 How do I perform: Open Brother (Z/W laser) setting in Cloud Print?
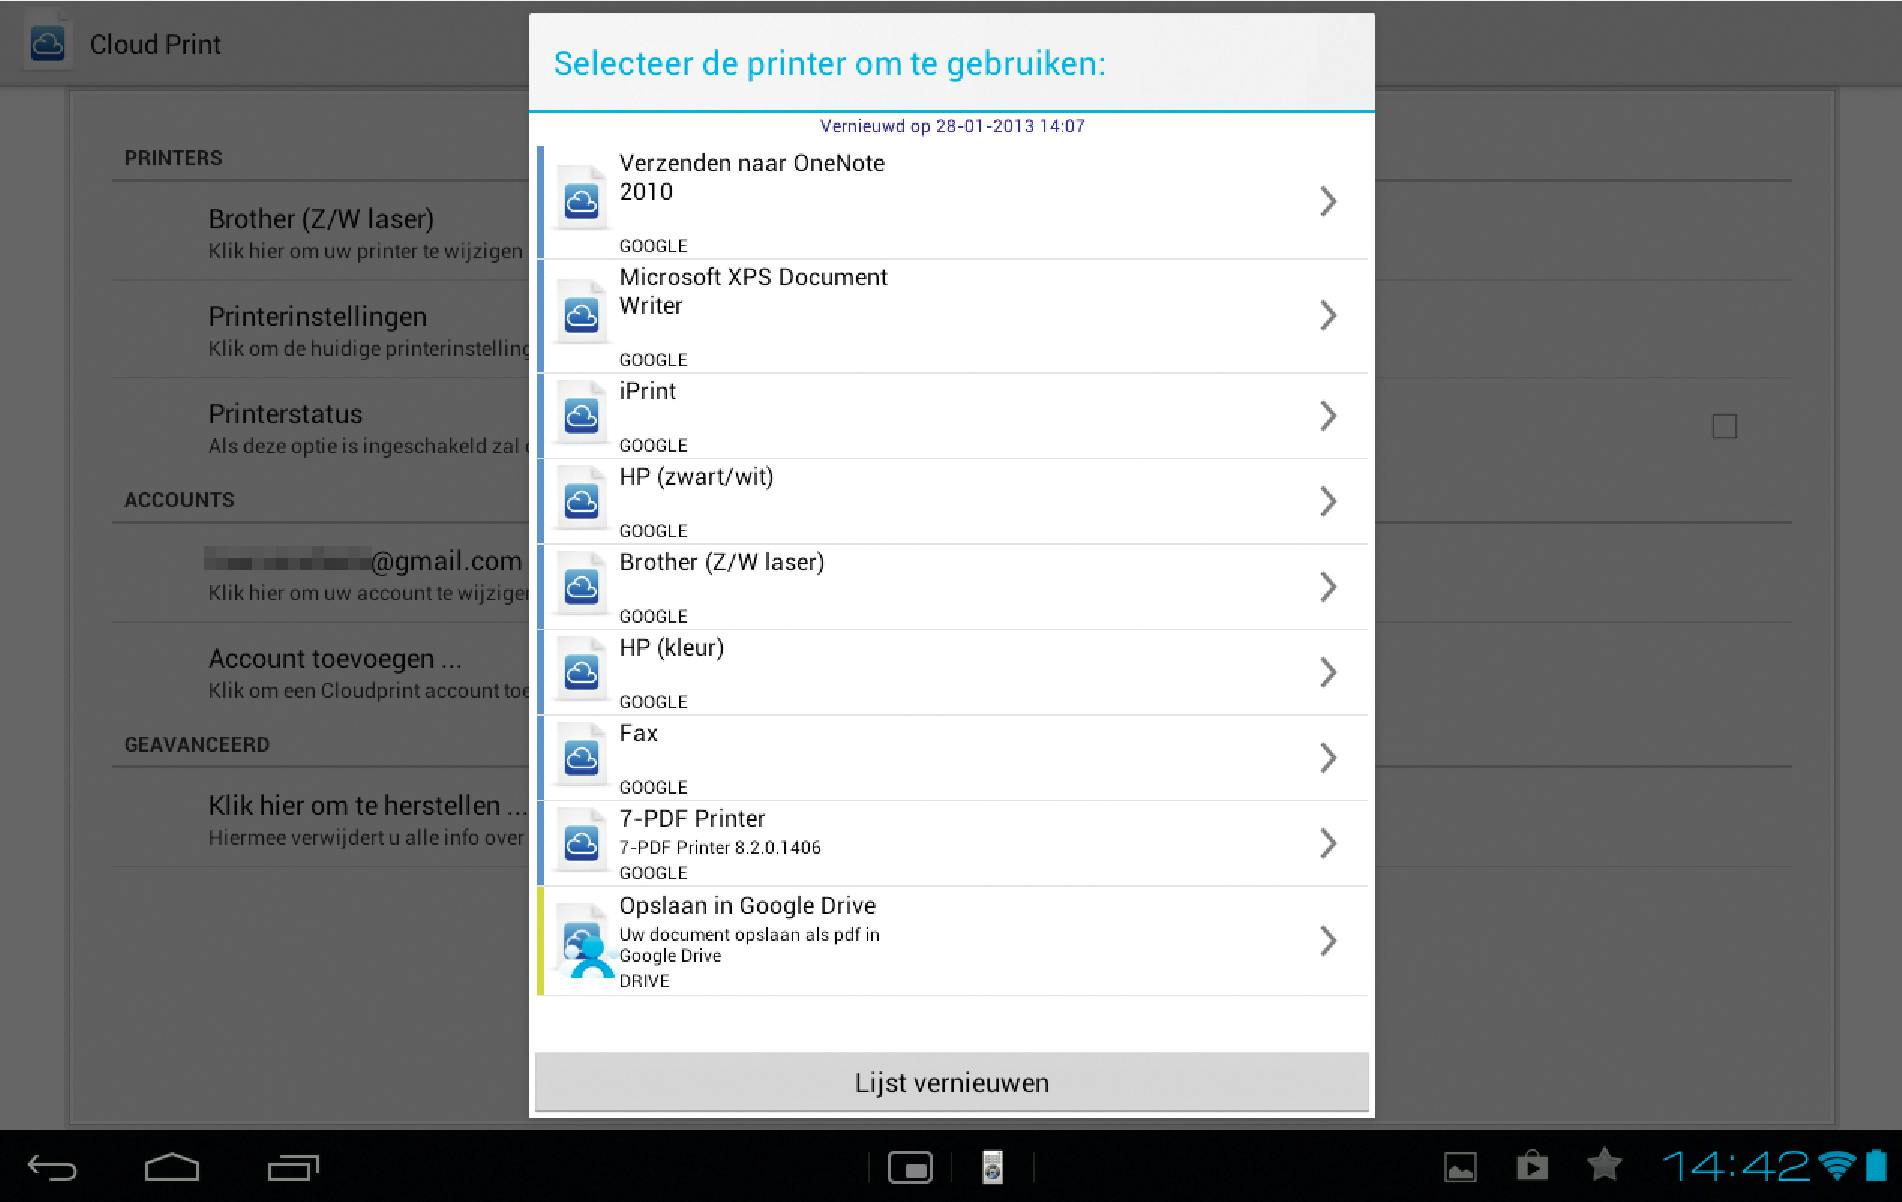tap(320, 233)
